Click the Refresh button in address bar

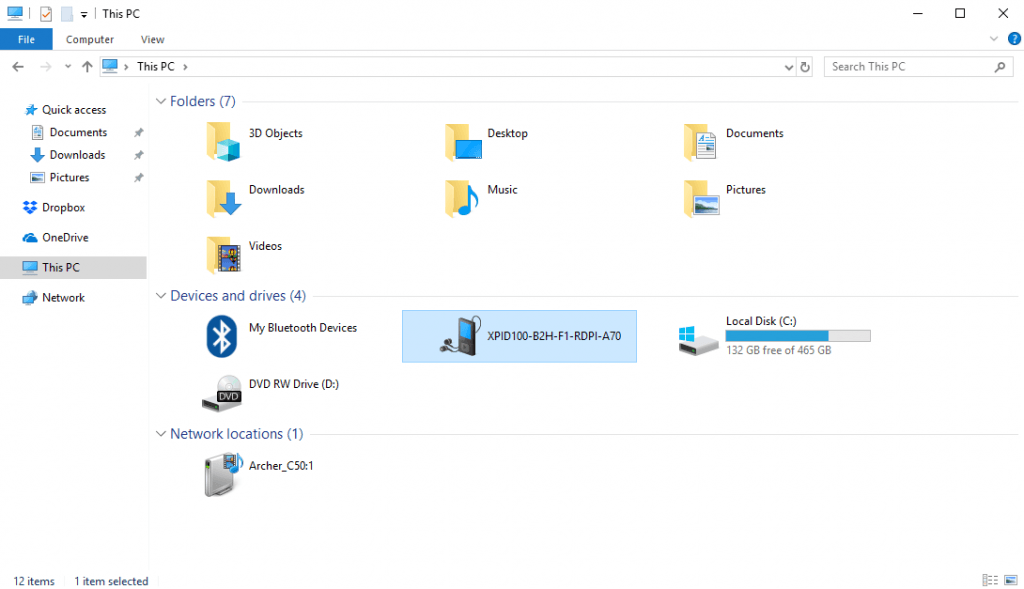pos(805,67)
